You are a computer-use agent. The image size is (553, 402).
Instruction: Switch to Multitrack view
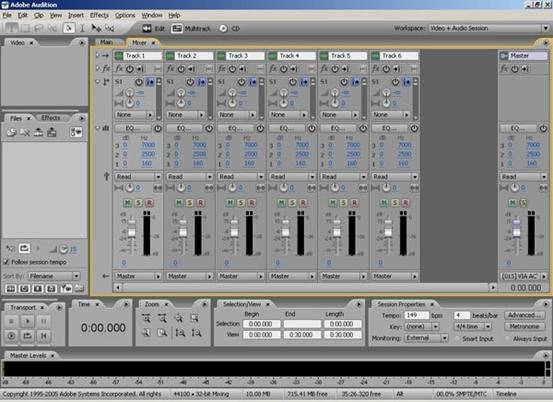pos(191,29)
